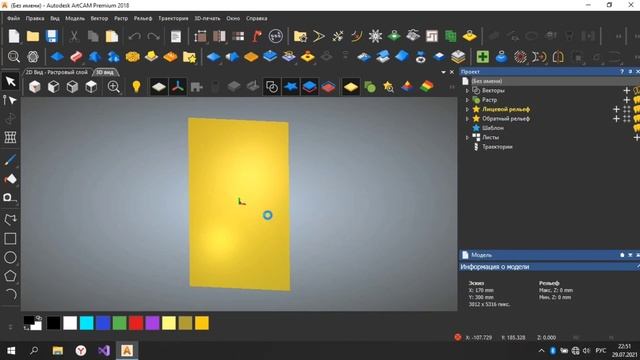Image resolution: width=640 pixels, height=360 pixels.
Task: Choose the flood fill bucket tool
Action: 10,179
